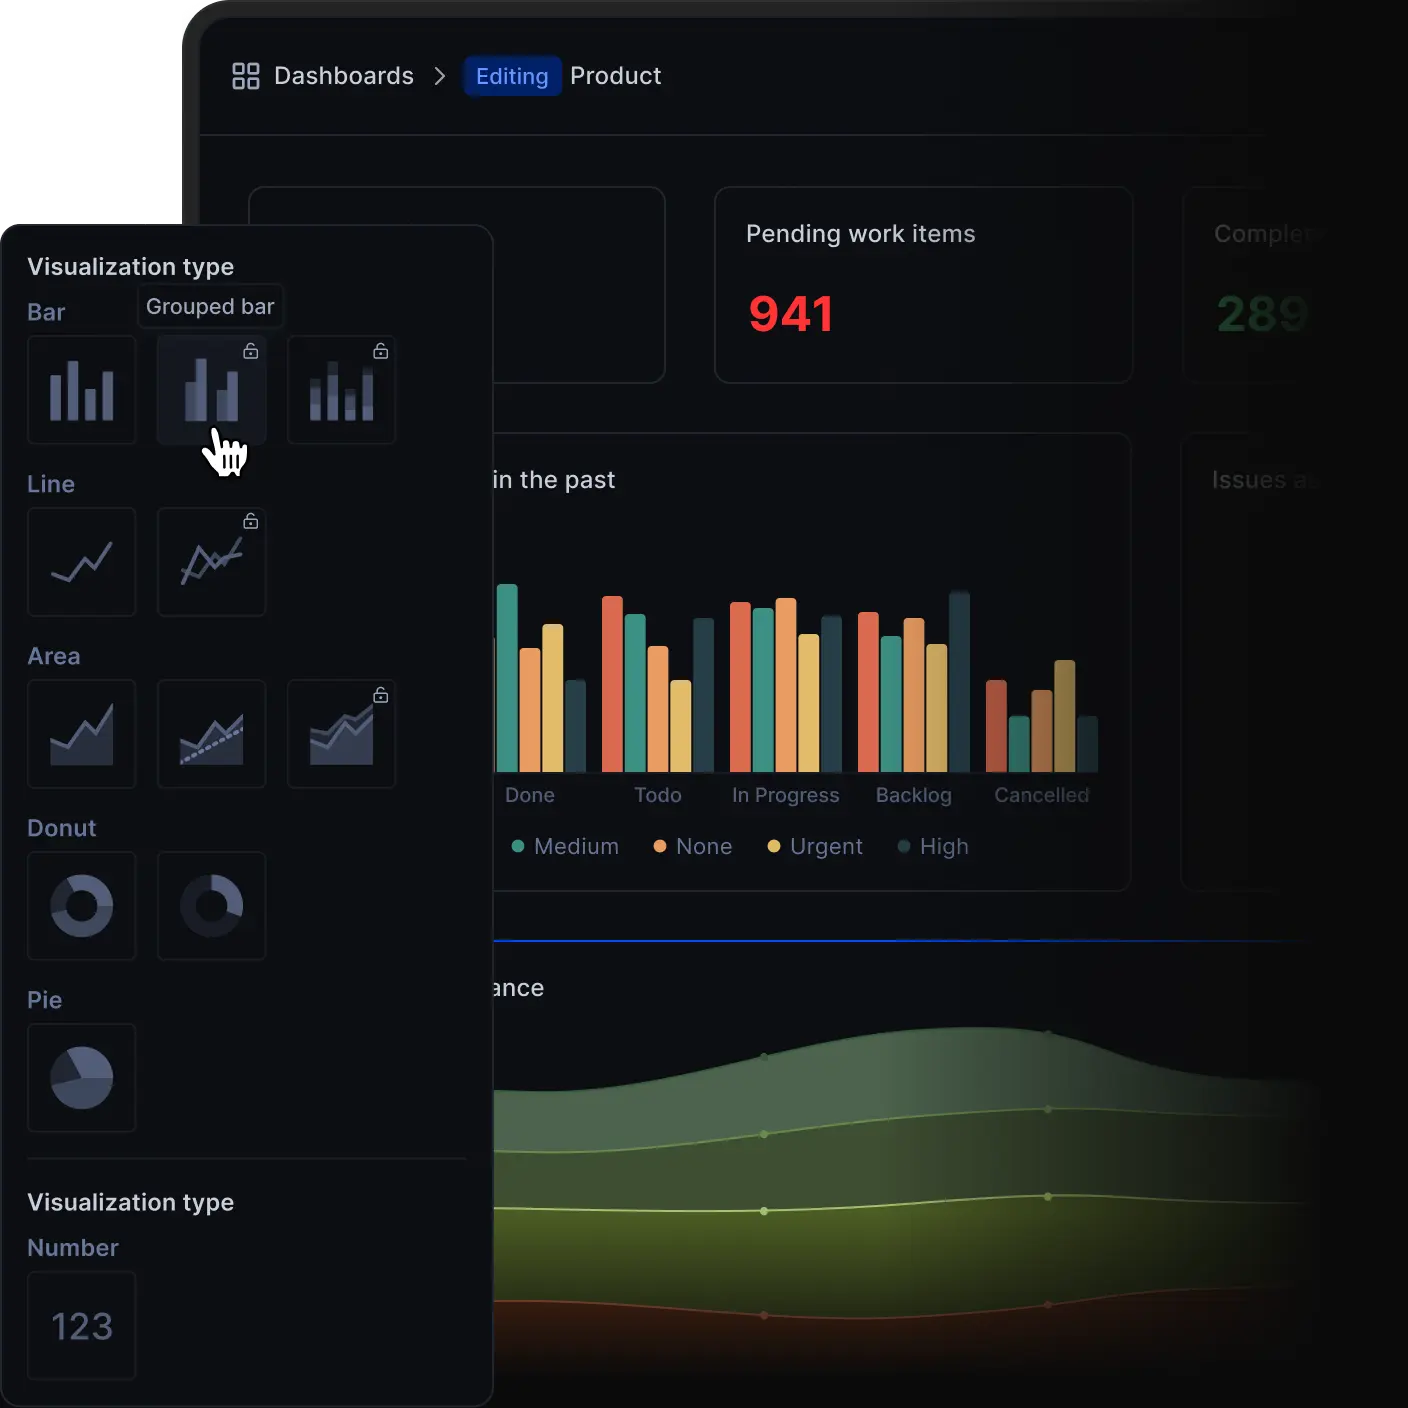
Task: Select the pie chart visualization
Action: [x=82, y=1078]
